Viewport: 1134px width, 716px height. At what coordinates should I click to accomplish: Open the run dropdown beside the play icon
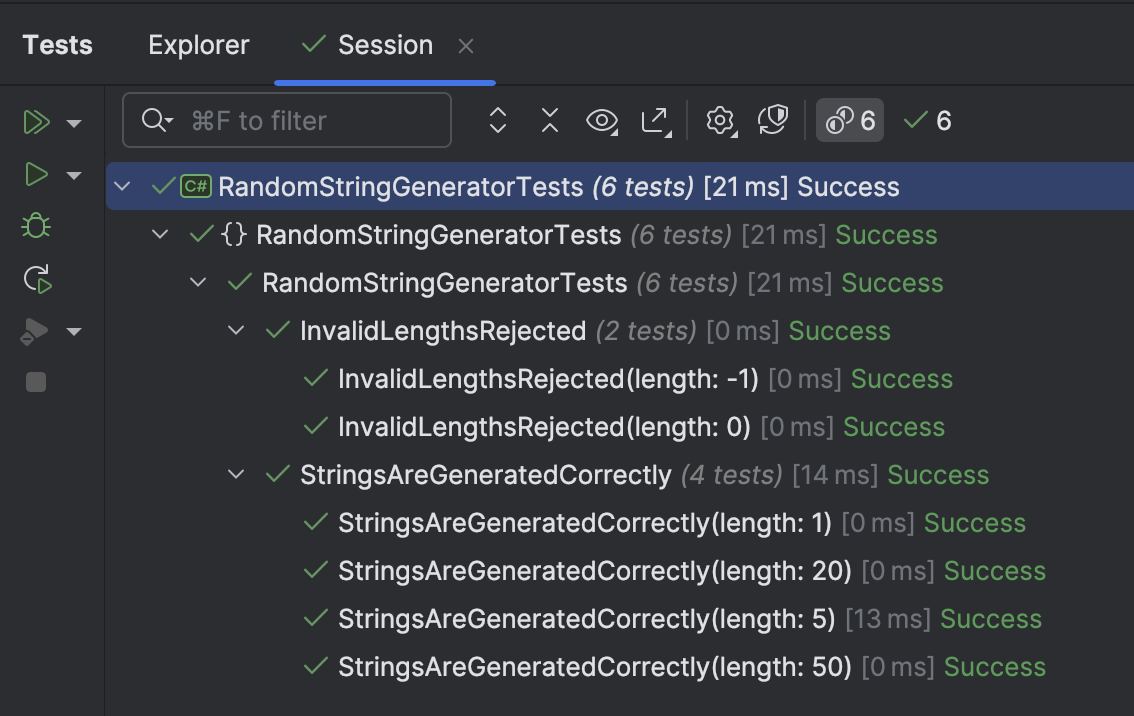tap(73, 174)
